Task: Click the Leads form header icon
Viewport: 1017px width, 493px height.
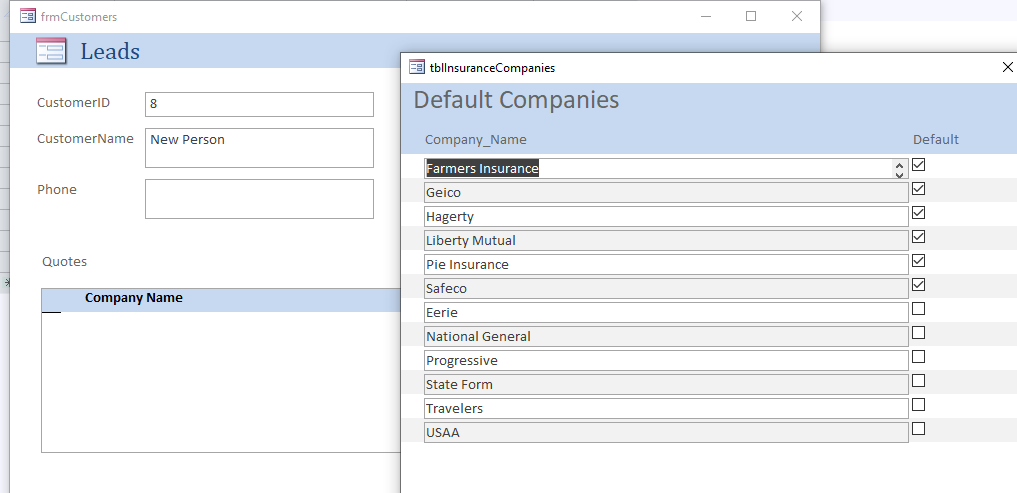Action: [51, 51]
